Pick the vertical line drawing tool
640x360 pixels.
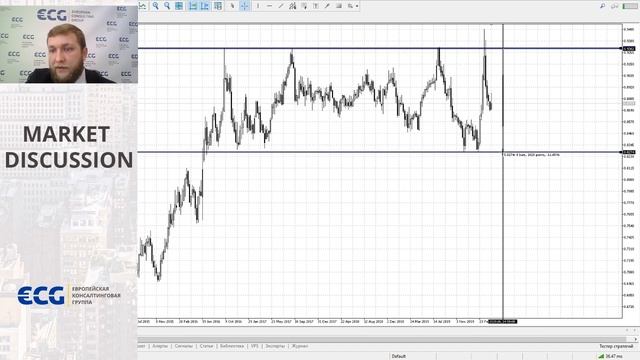pos(258,6)
